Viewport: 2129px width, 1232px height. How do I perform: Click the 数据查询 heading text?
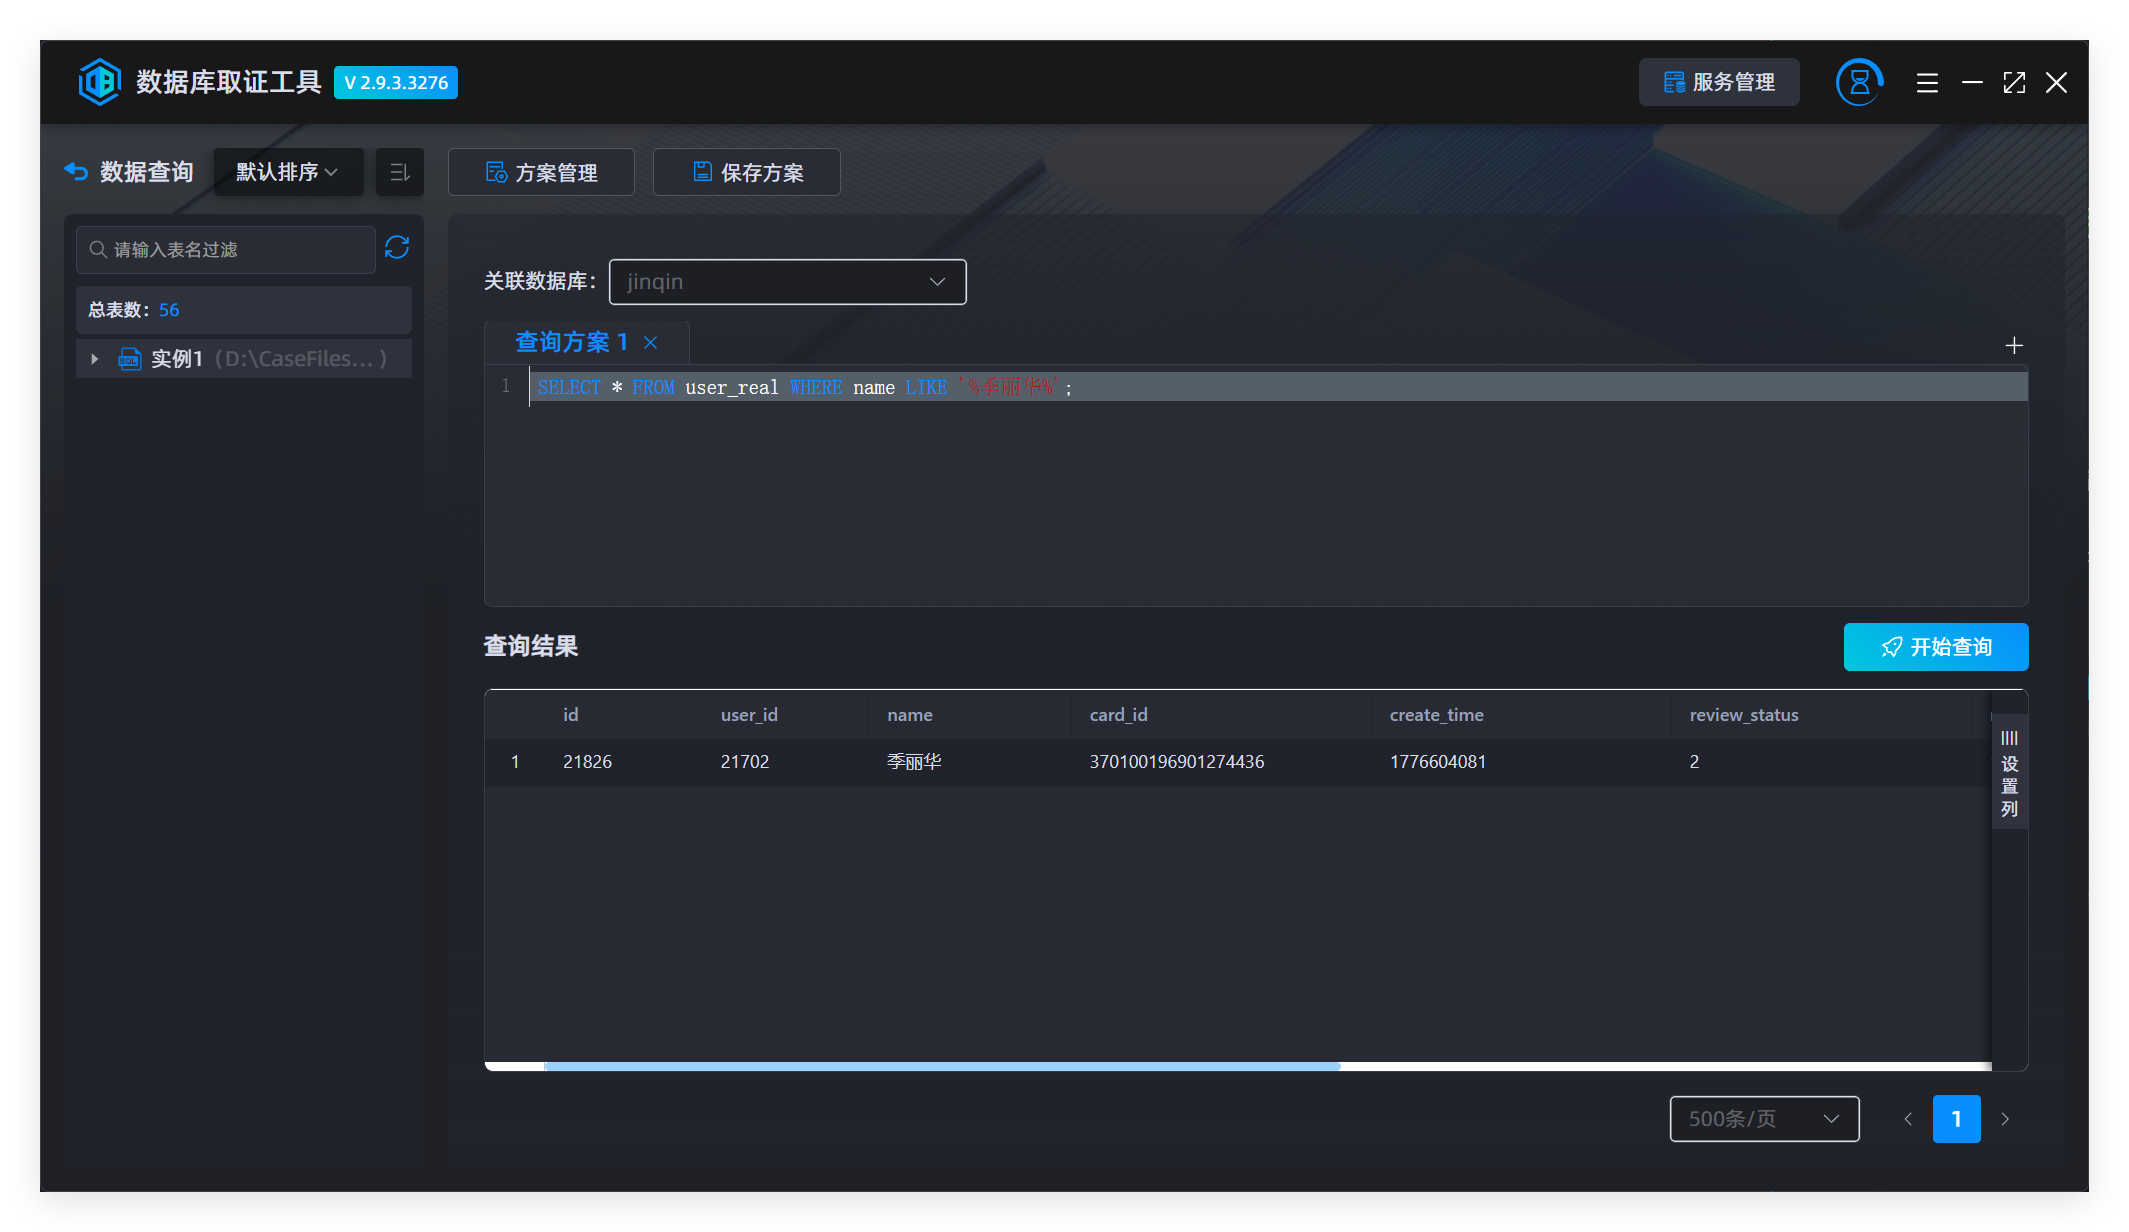(147, 172)
